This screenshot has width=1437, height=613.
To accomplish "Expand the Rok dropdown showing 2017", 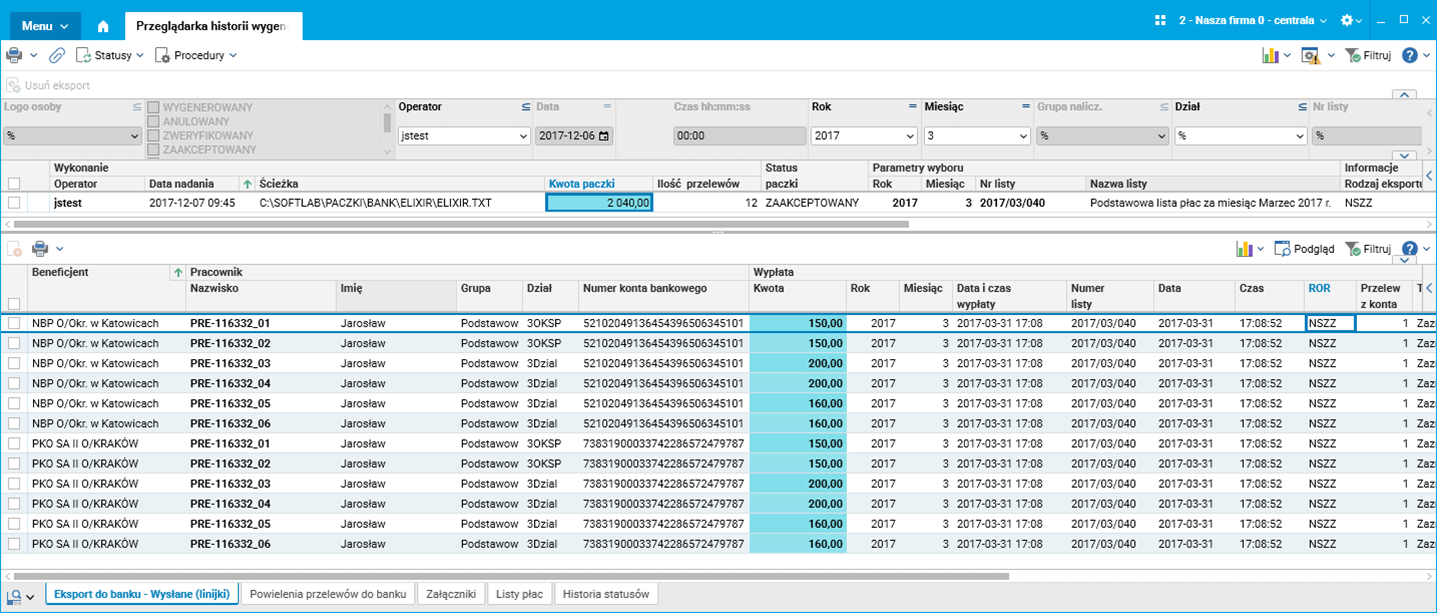I will (x=909, y=136).
